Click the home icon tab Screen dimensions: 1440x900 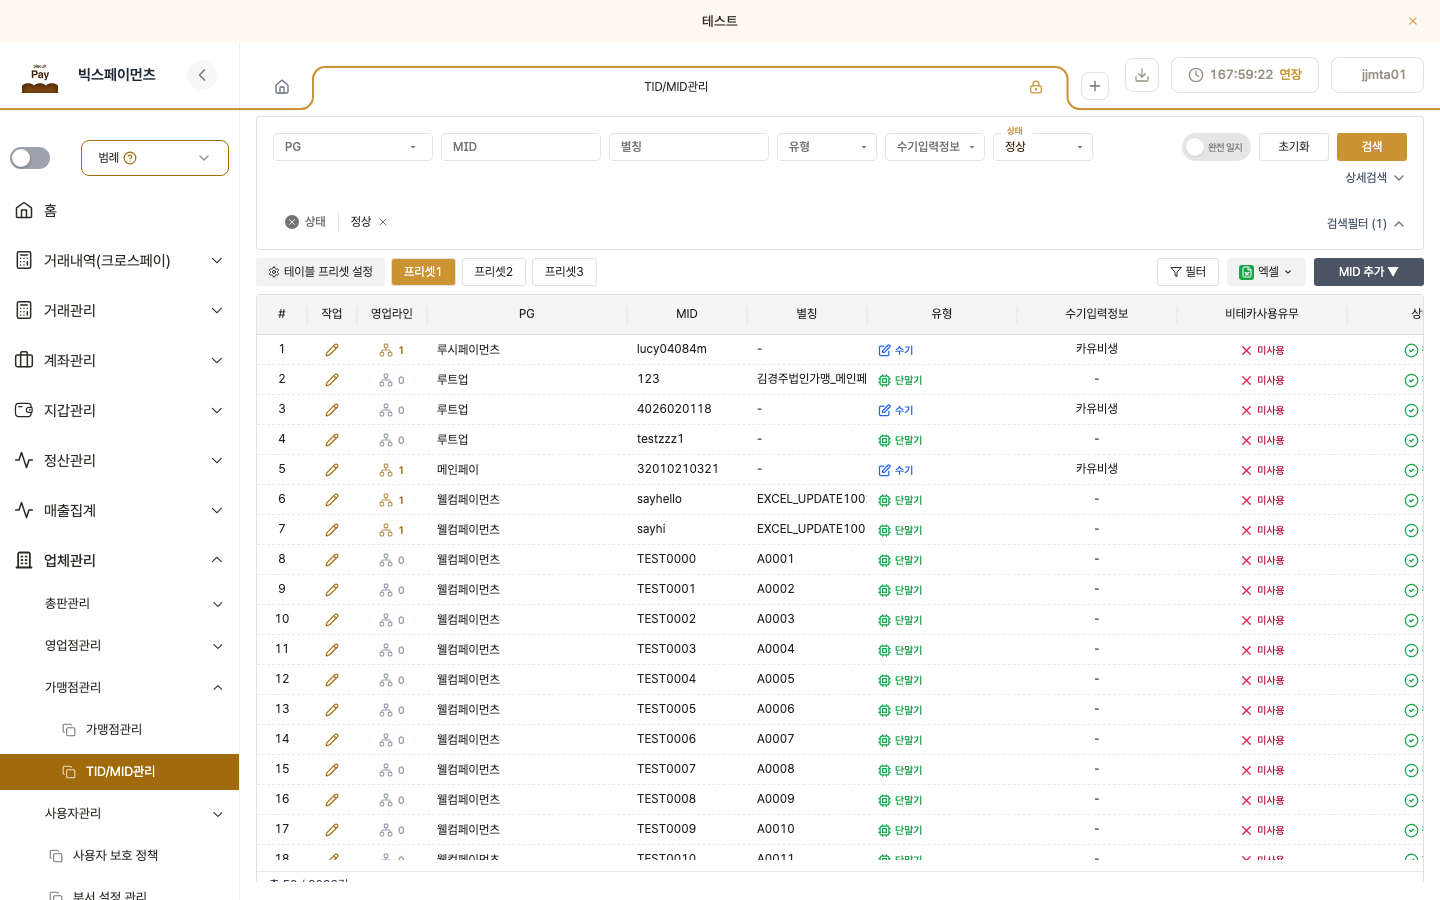click(282, 87)
